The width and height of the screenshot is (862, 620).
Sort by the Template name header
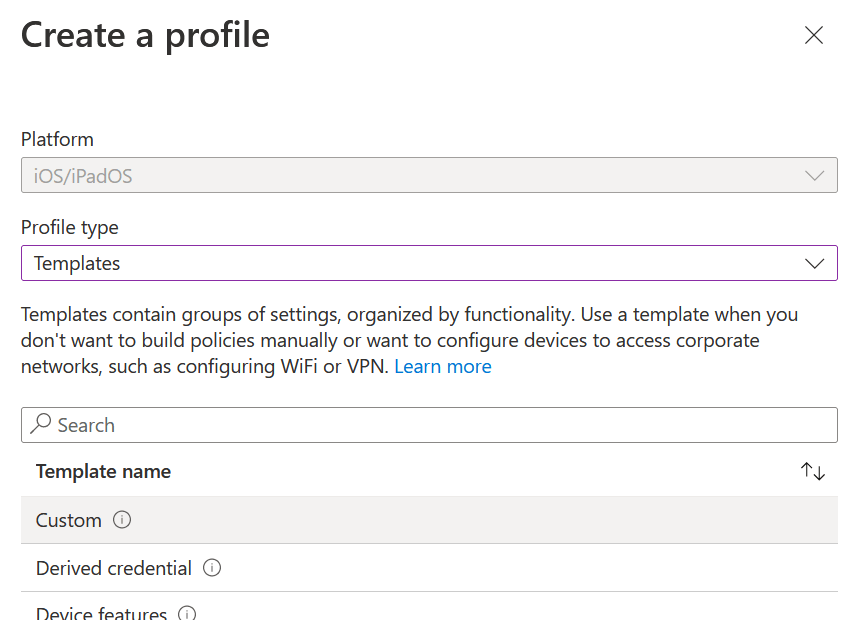click(103, 472)
